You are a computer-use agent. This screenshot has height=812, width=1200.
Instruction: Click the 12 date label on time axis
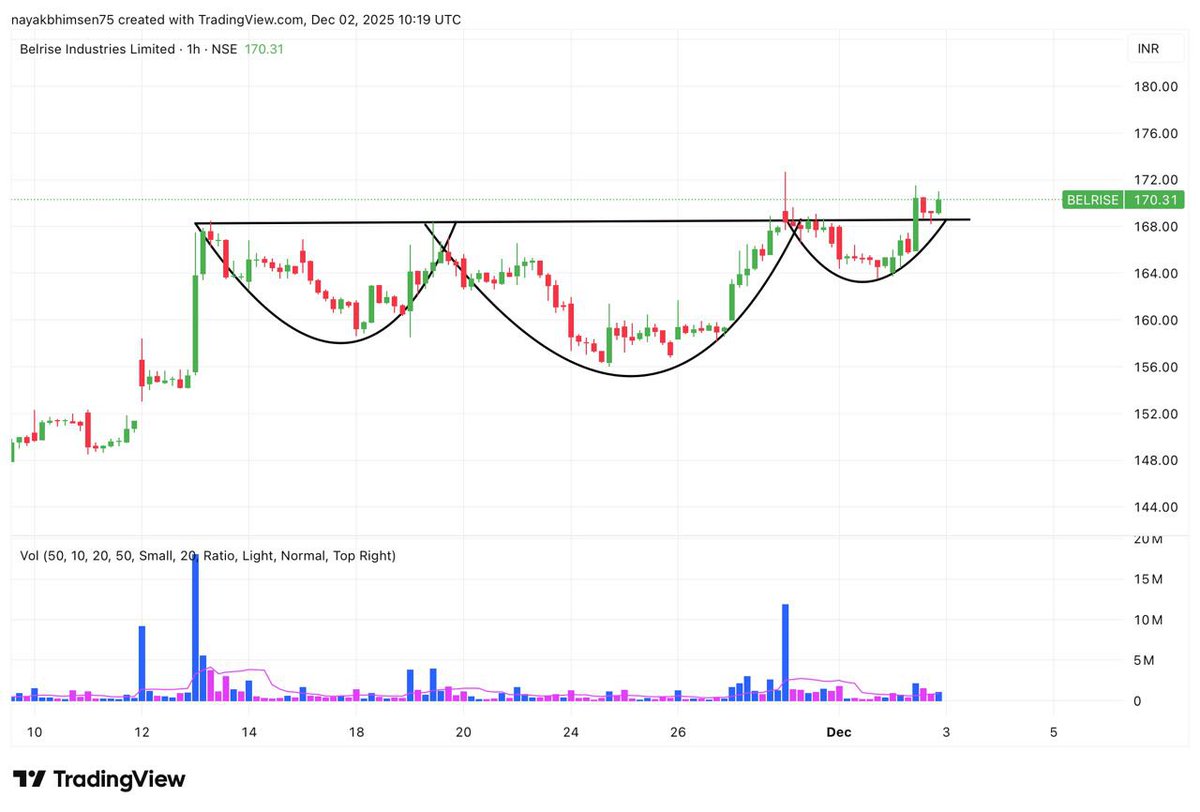click(x=142, y=732)
